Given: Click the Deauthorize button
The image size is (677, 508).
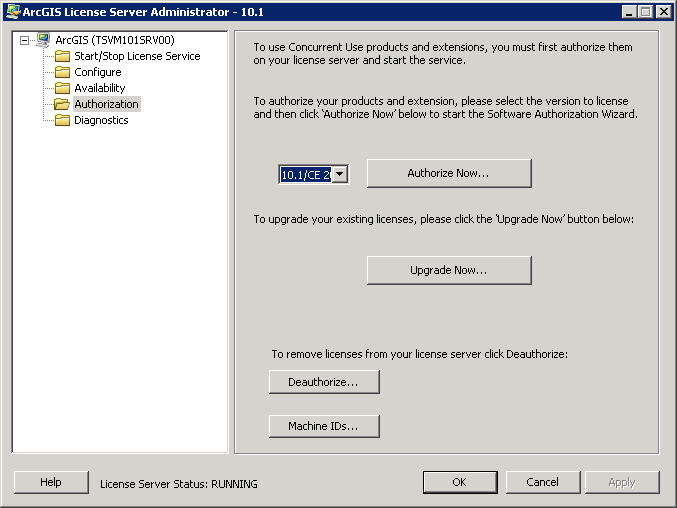Looking at the screenshot, I should pyautogui.click(x=324, y=382).
